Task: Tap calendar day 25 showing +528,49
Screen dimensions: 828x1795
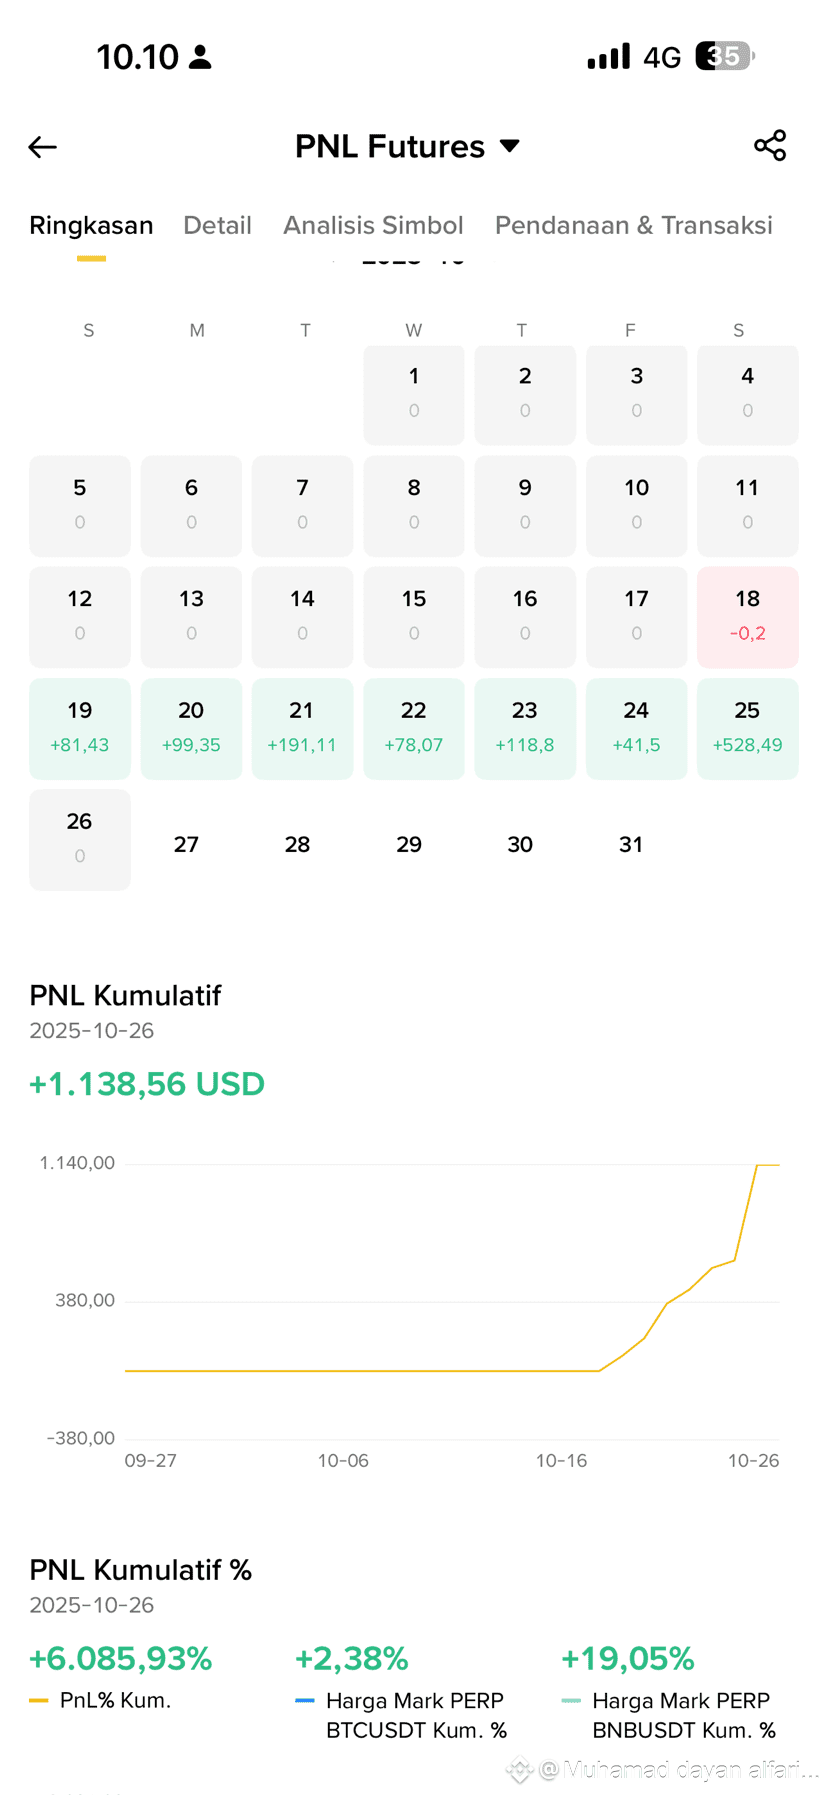Action: tap(747, 728)
